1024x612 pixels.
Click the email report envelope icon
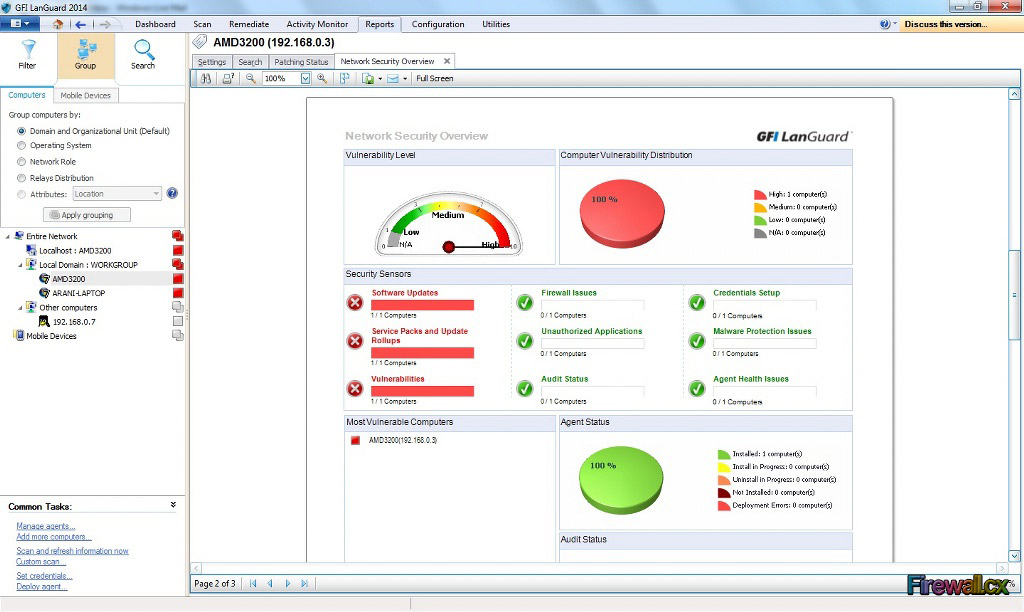(392, 78)
